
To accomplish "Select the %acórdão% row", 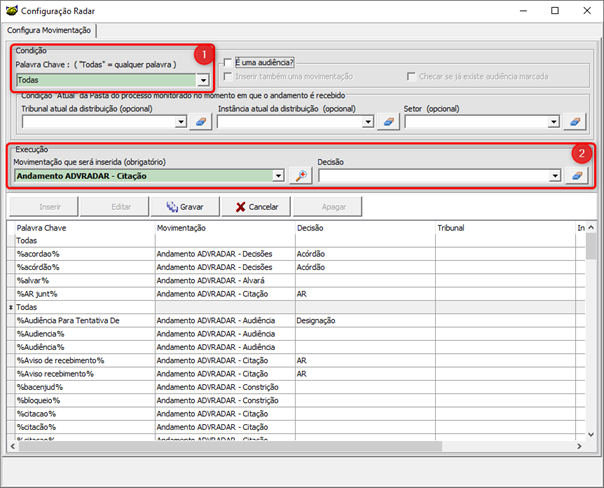I will pyautogui.click(x=296, y=267).
